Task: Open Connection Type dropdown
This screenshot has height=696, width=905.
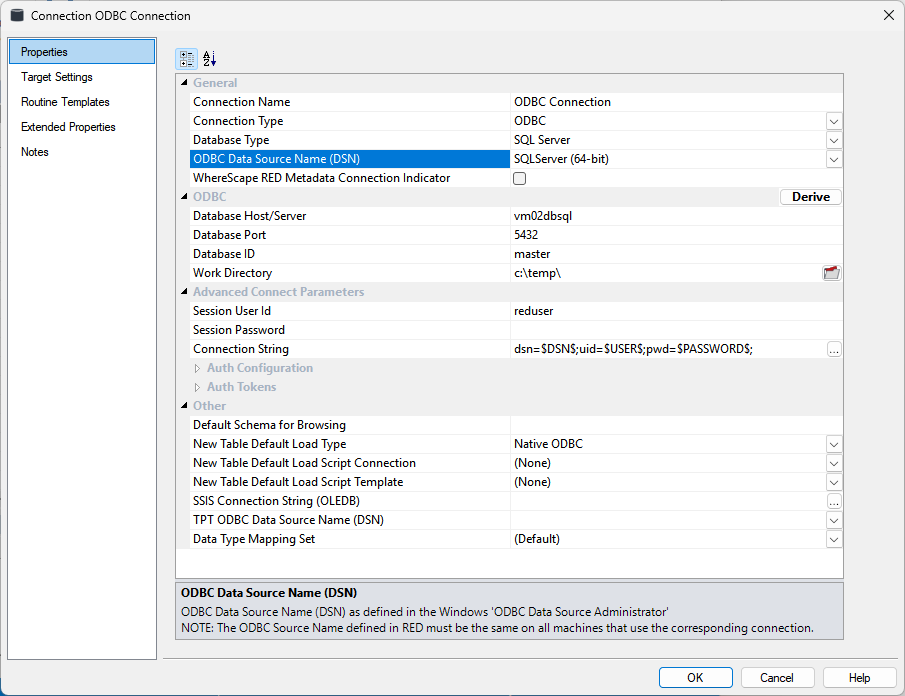Action: pyautogui.click(x=833, y=121)
